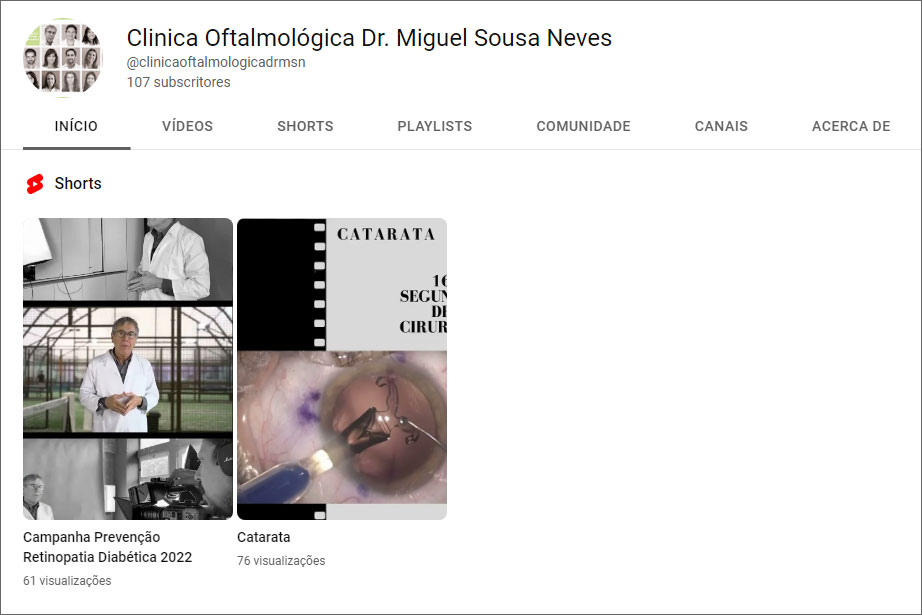
Task: Open the CANAIS tab
Action: coord(721,126)
